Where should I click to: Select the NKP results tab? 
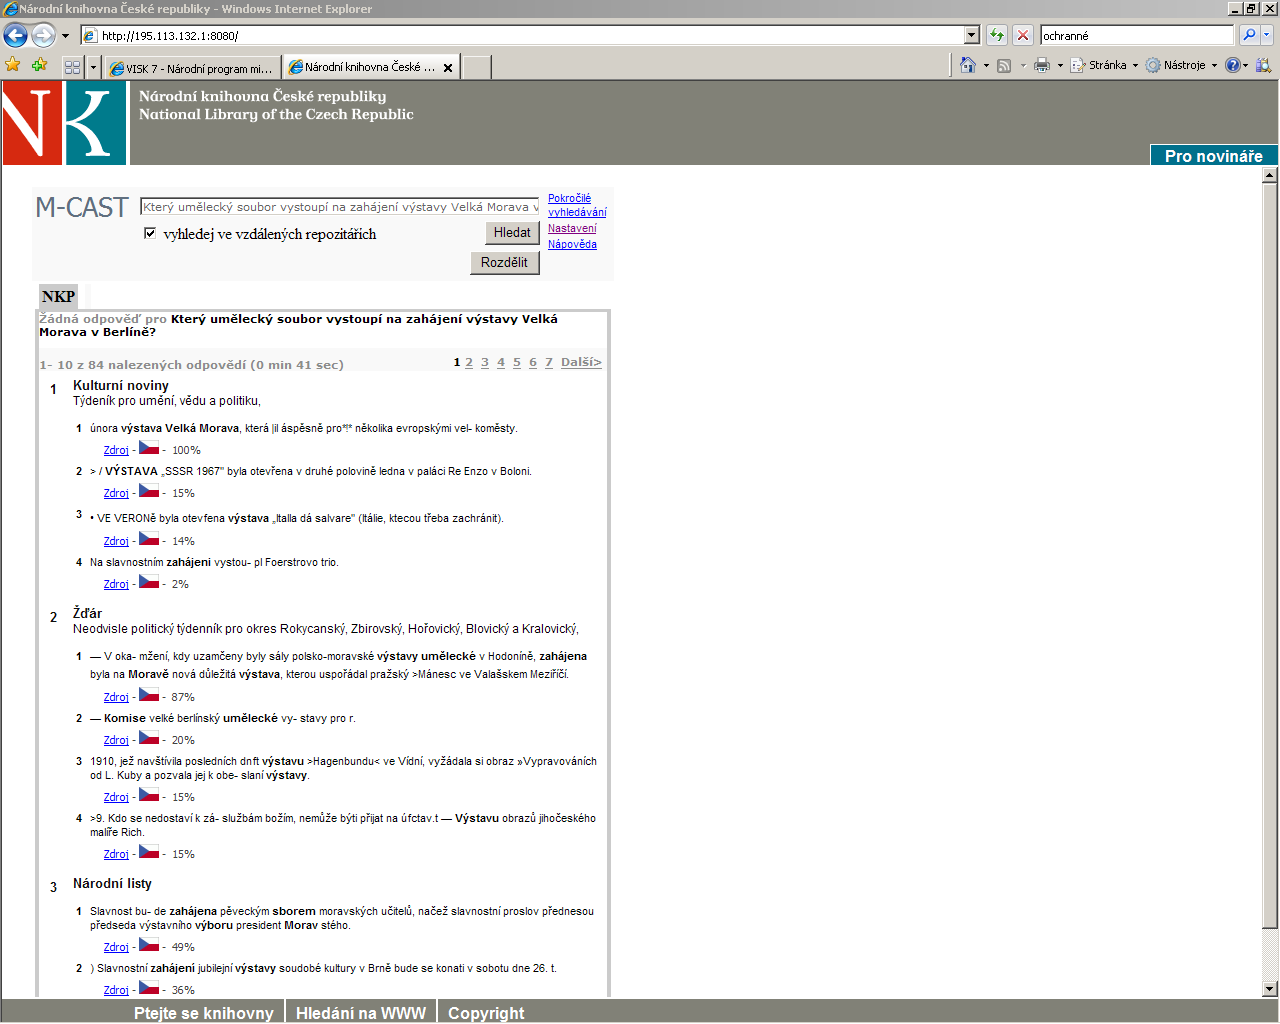pyautogui.click(x=58, y=296)
